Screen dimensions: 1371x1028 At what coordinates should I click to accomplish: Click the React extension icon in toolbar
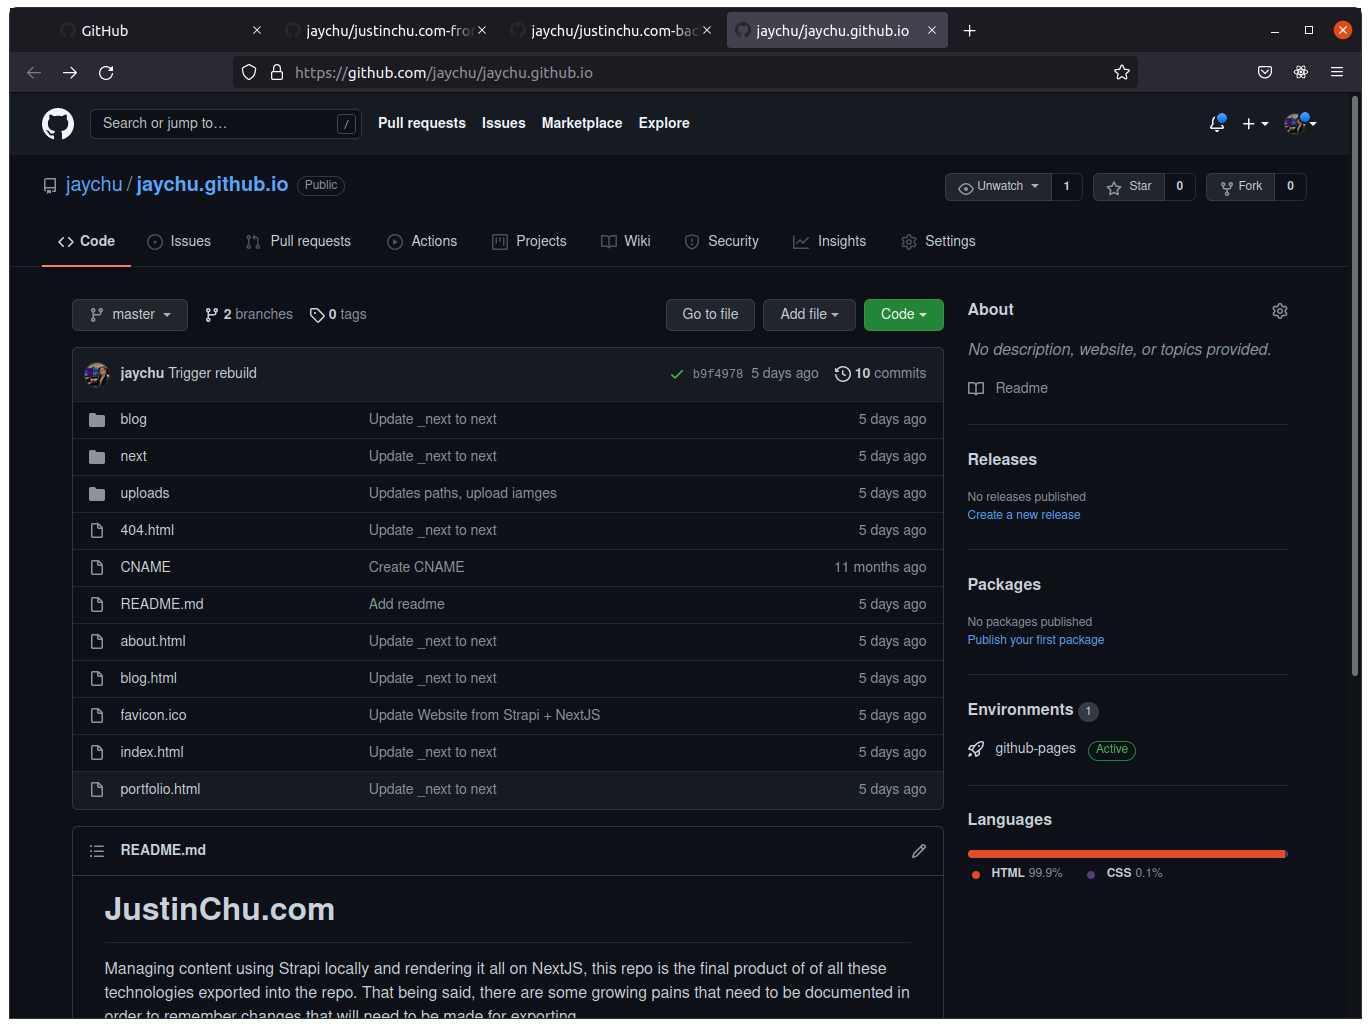pos(1301,72)
